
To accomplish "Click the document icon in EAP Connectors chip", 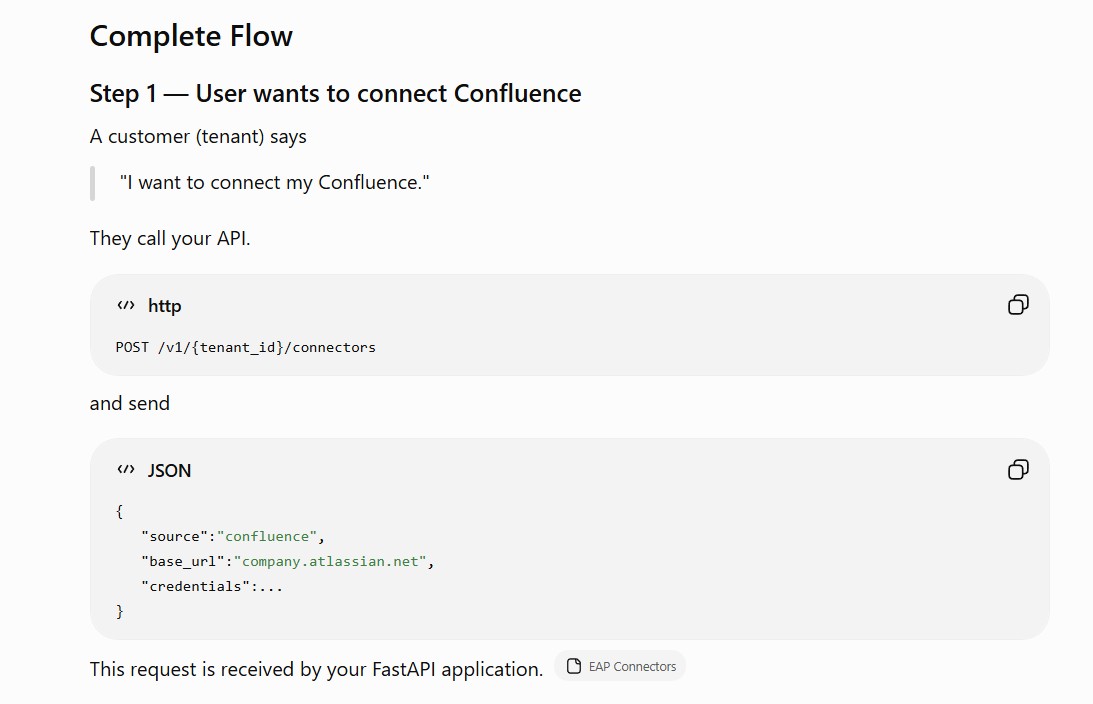I will tap(574, 666).
